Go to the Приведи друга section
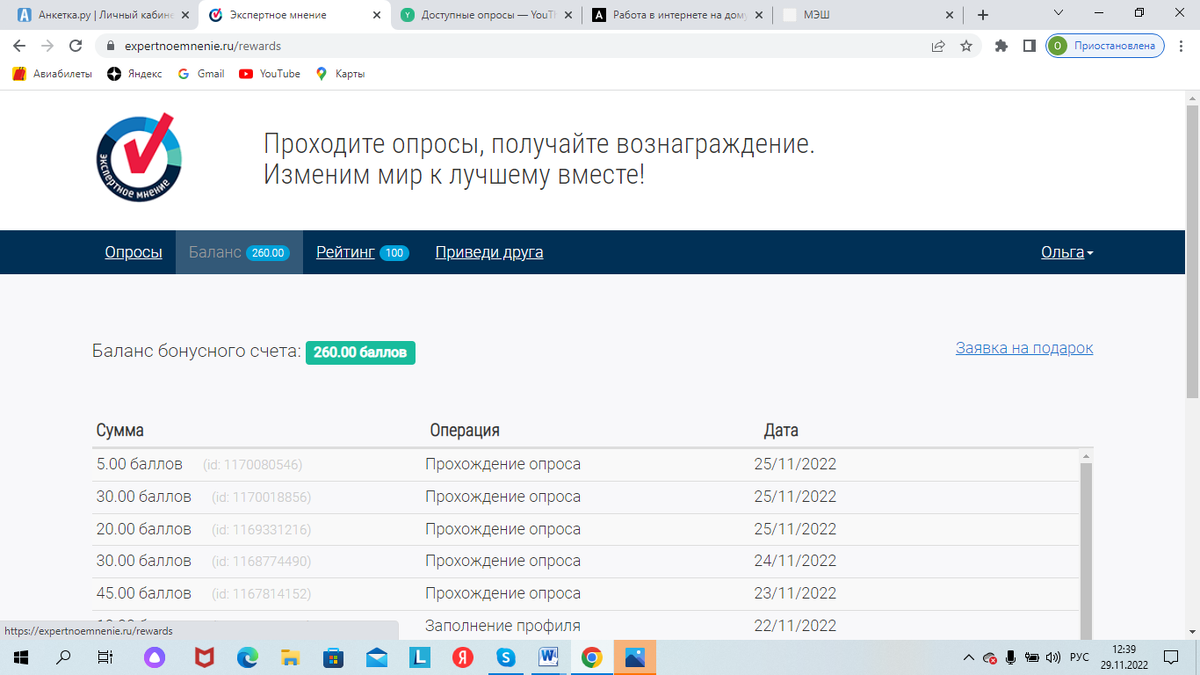 (x=488, y=252)
